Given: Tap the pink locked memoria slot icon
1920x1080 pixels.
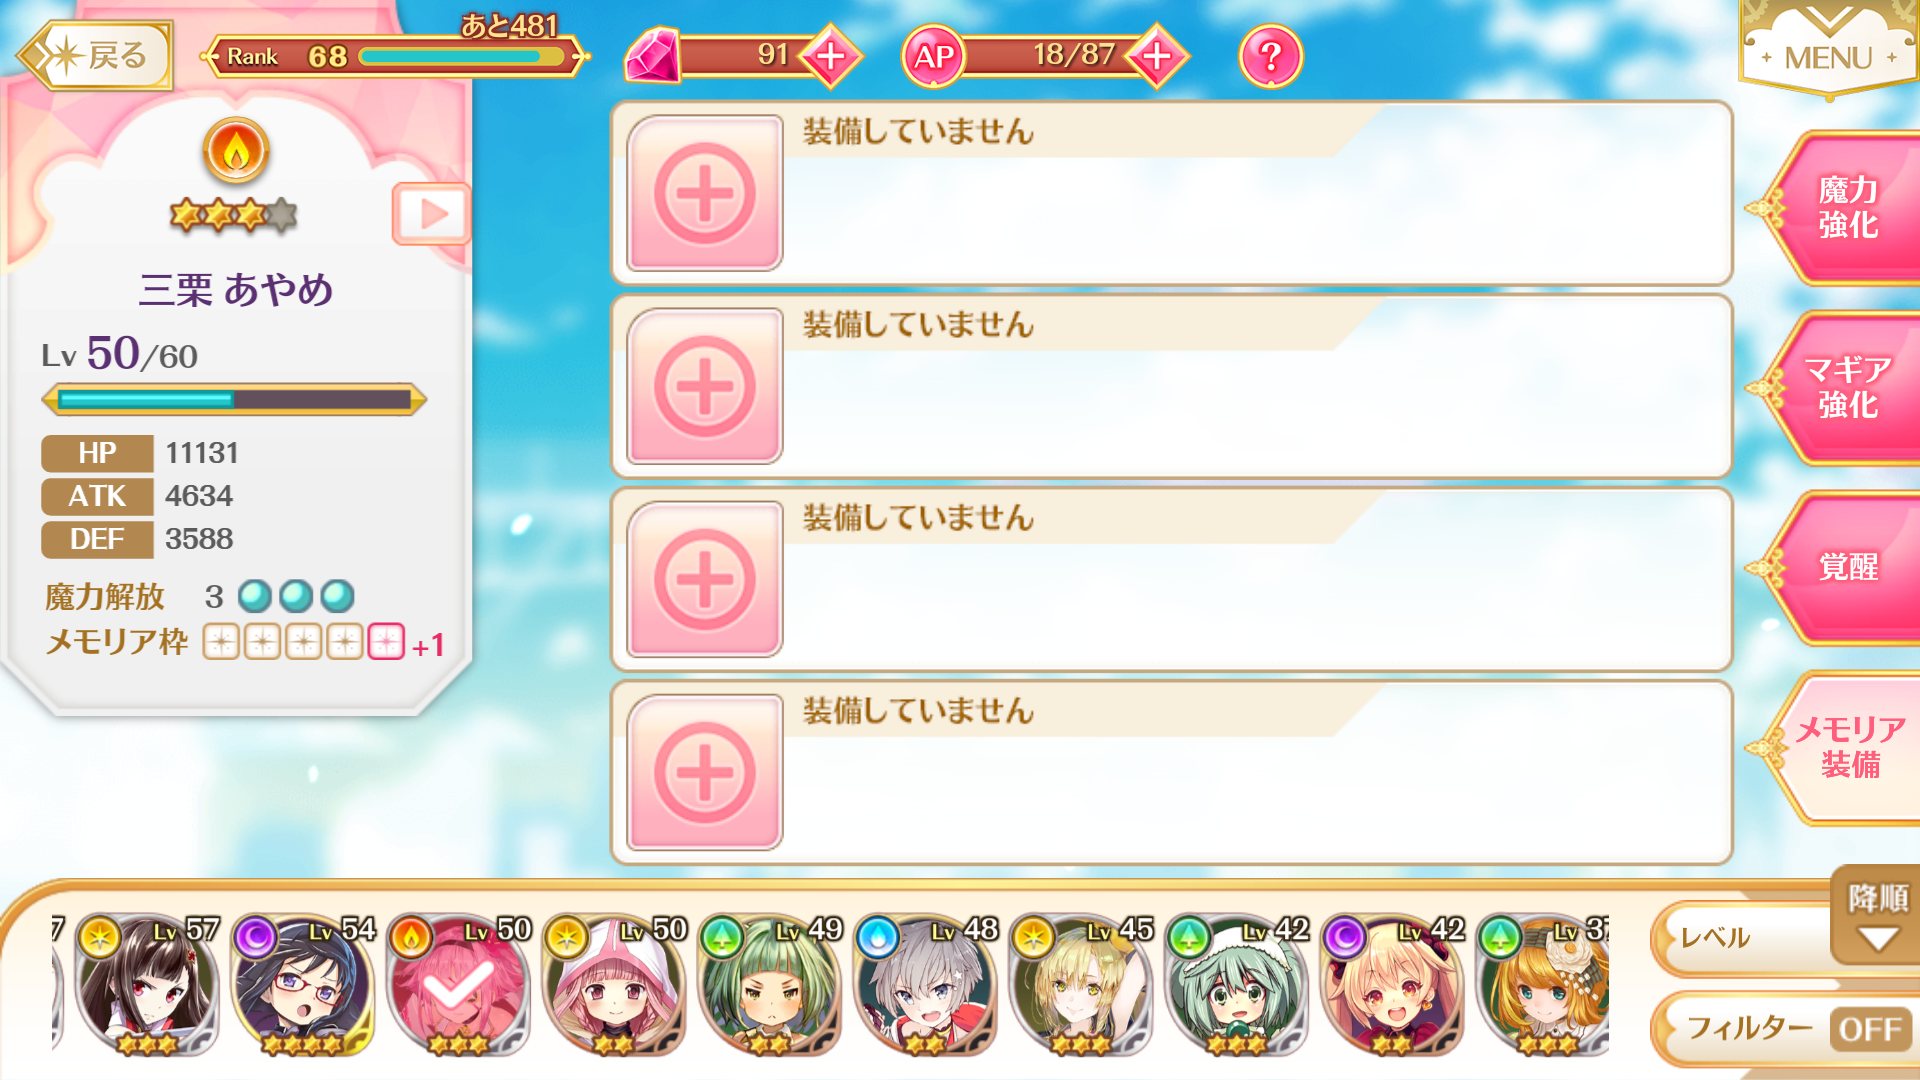Looking at the screenshot, I should [x=386, y=642].
